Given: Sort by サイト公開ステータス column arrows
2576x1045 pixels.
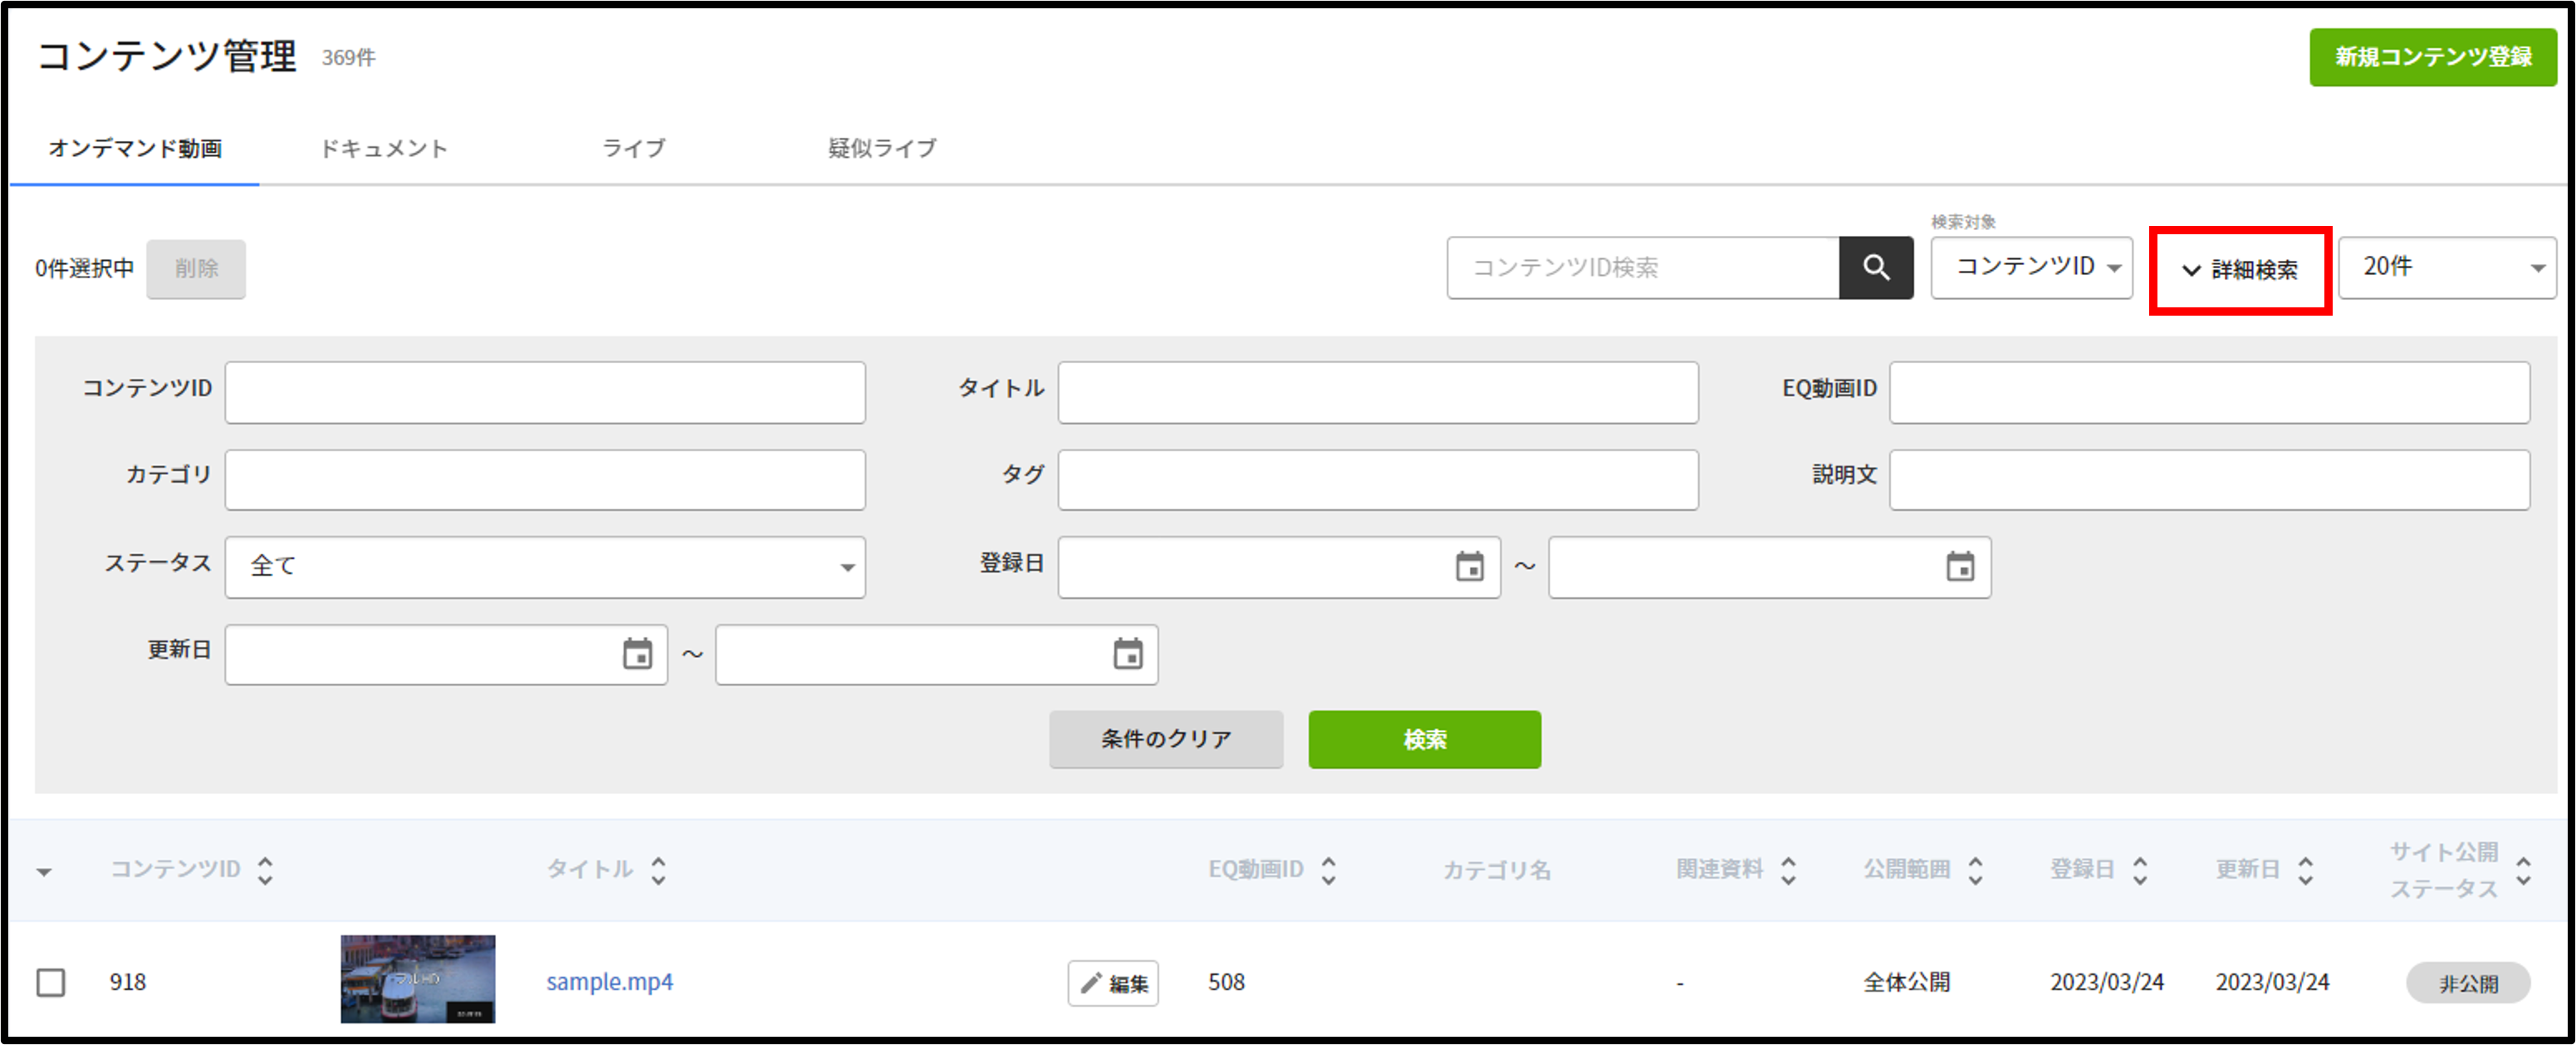Looking at the screenshot, I should (2523, 870).
